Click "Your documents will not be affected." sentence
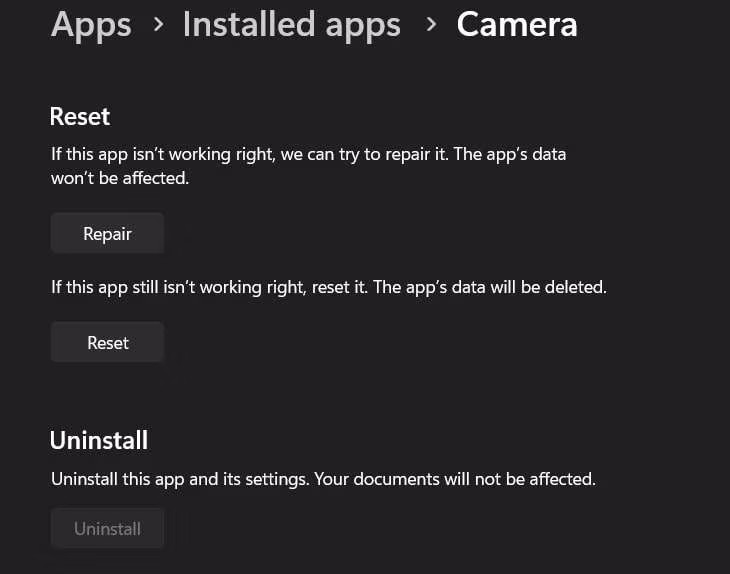Image resolution: width=730 pixels, height=574 pixels. 455,479
